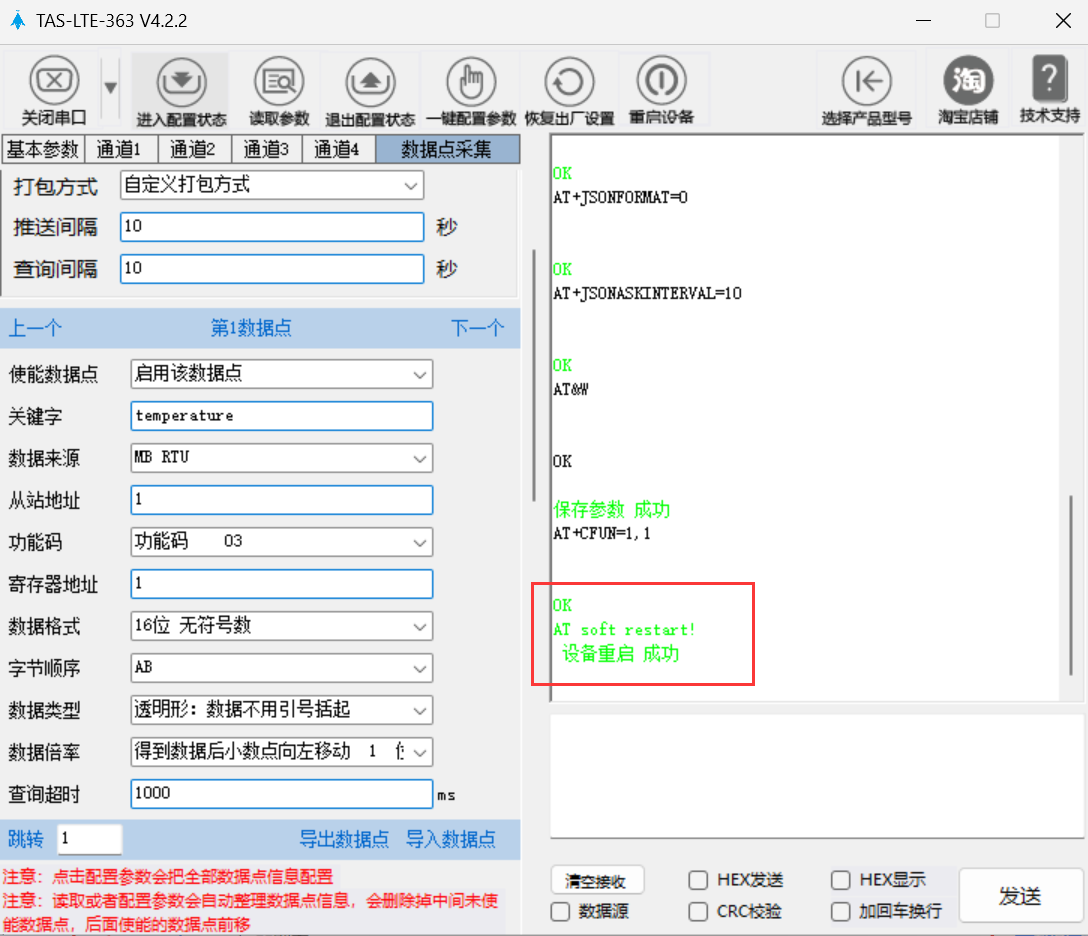This screenshot has height=936, width=1088.
Task: Click the 关键字 temperature input field
Action: [x=282, y=416]
